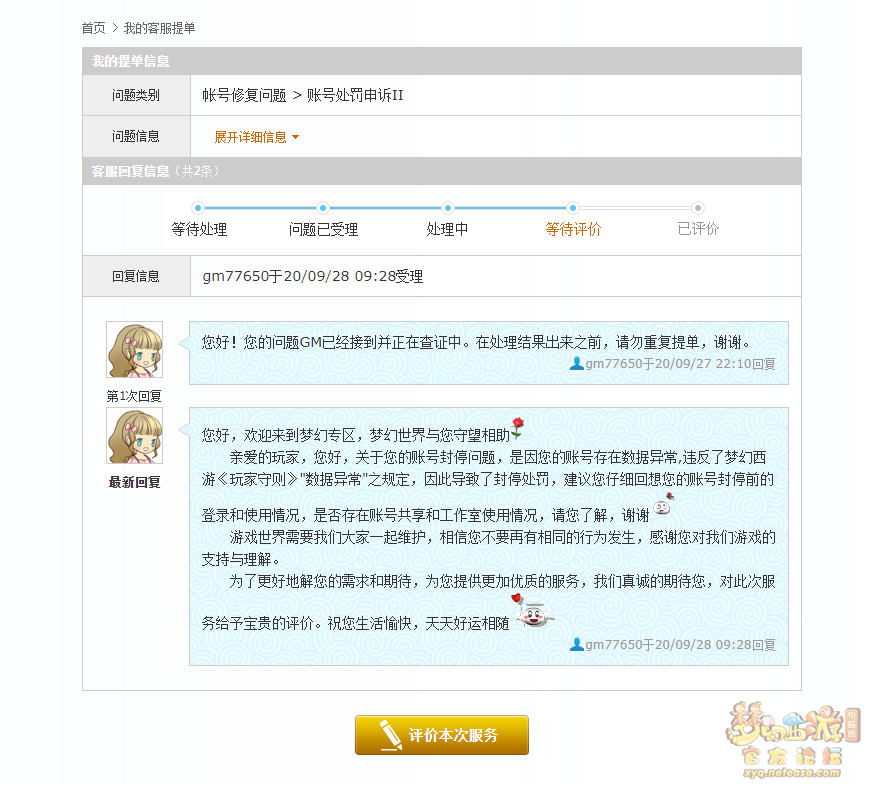Viewport: 872px width, 785px height.
Task: Click the 梦幻西游 forum logo watermark
Action: point(792,739)
